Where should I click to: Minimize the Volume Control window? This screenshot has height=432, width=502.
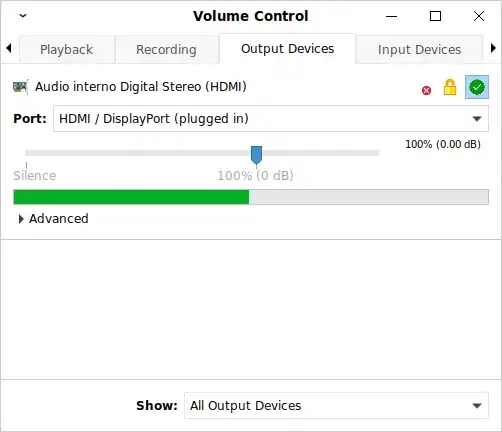pos(391,16)
